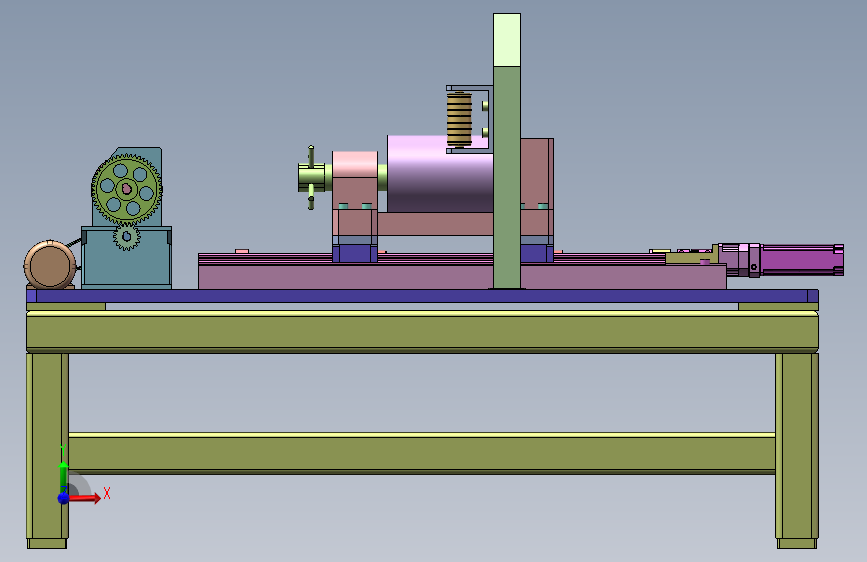Pick the crank handle hub at the spindle's left end
Image resolution: width=867 pixels, height=562 pixels.
311,177
